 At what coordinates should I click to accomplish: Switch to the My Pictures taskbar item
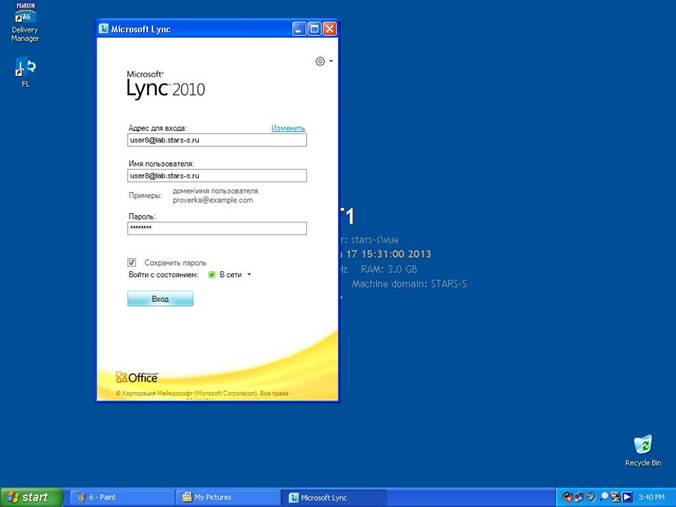[227, 498]
